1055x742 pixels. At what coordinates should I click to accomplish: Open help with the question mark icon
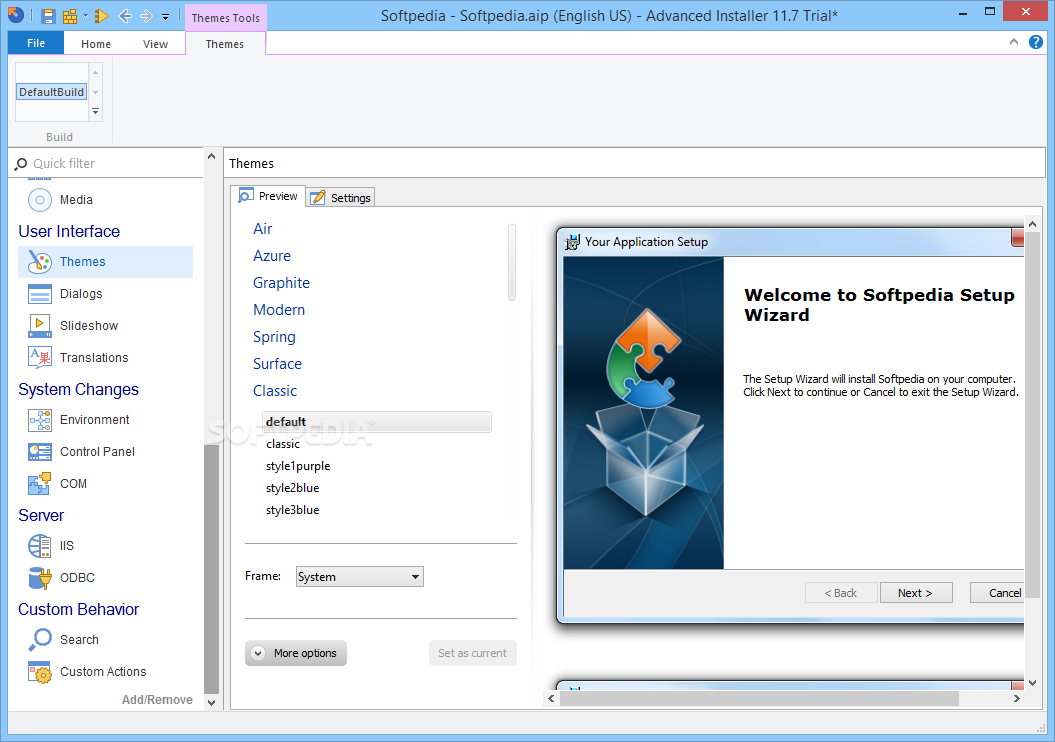(1036, 42)
